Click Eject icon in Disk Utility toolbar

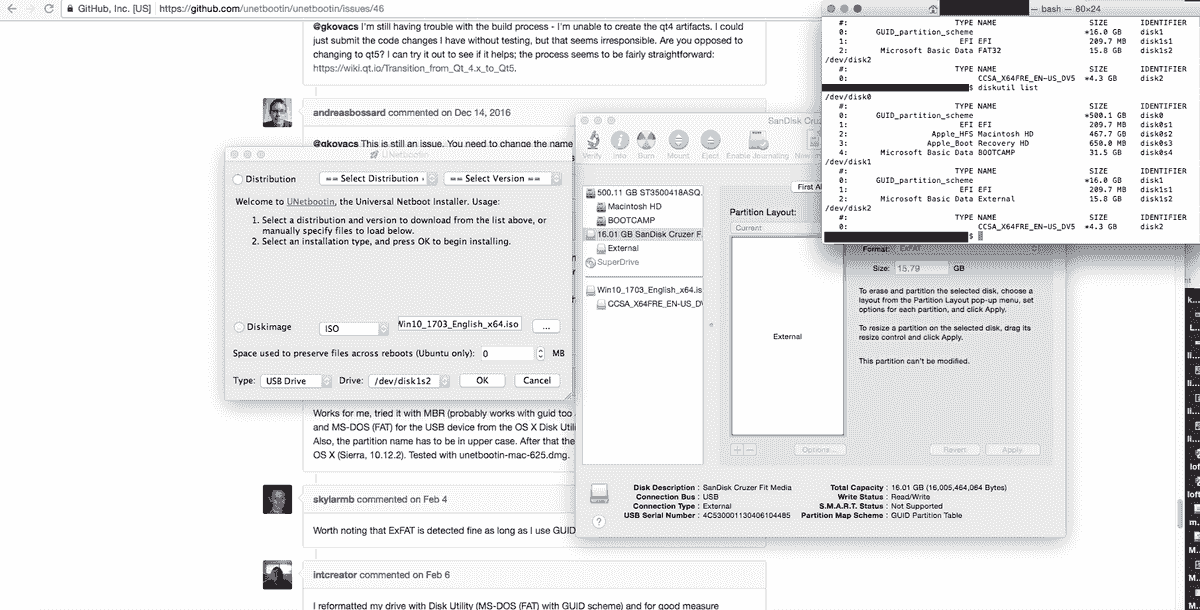pos(710,140)
